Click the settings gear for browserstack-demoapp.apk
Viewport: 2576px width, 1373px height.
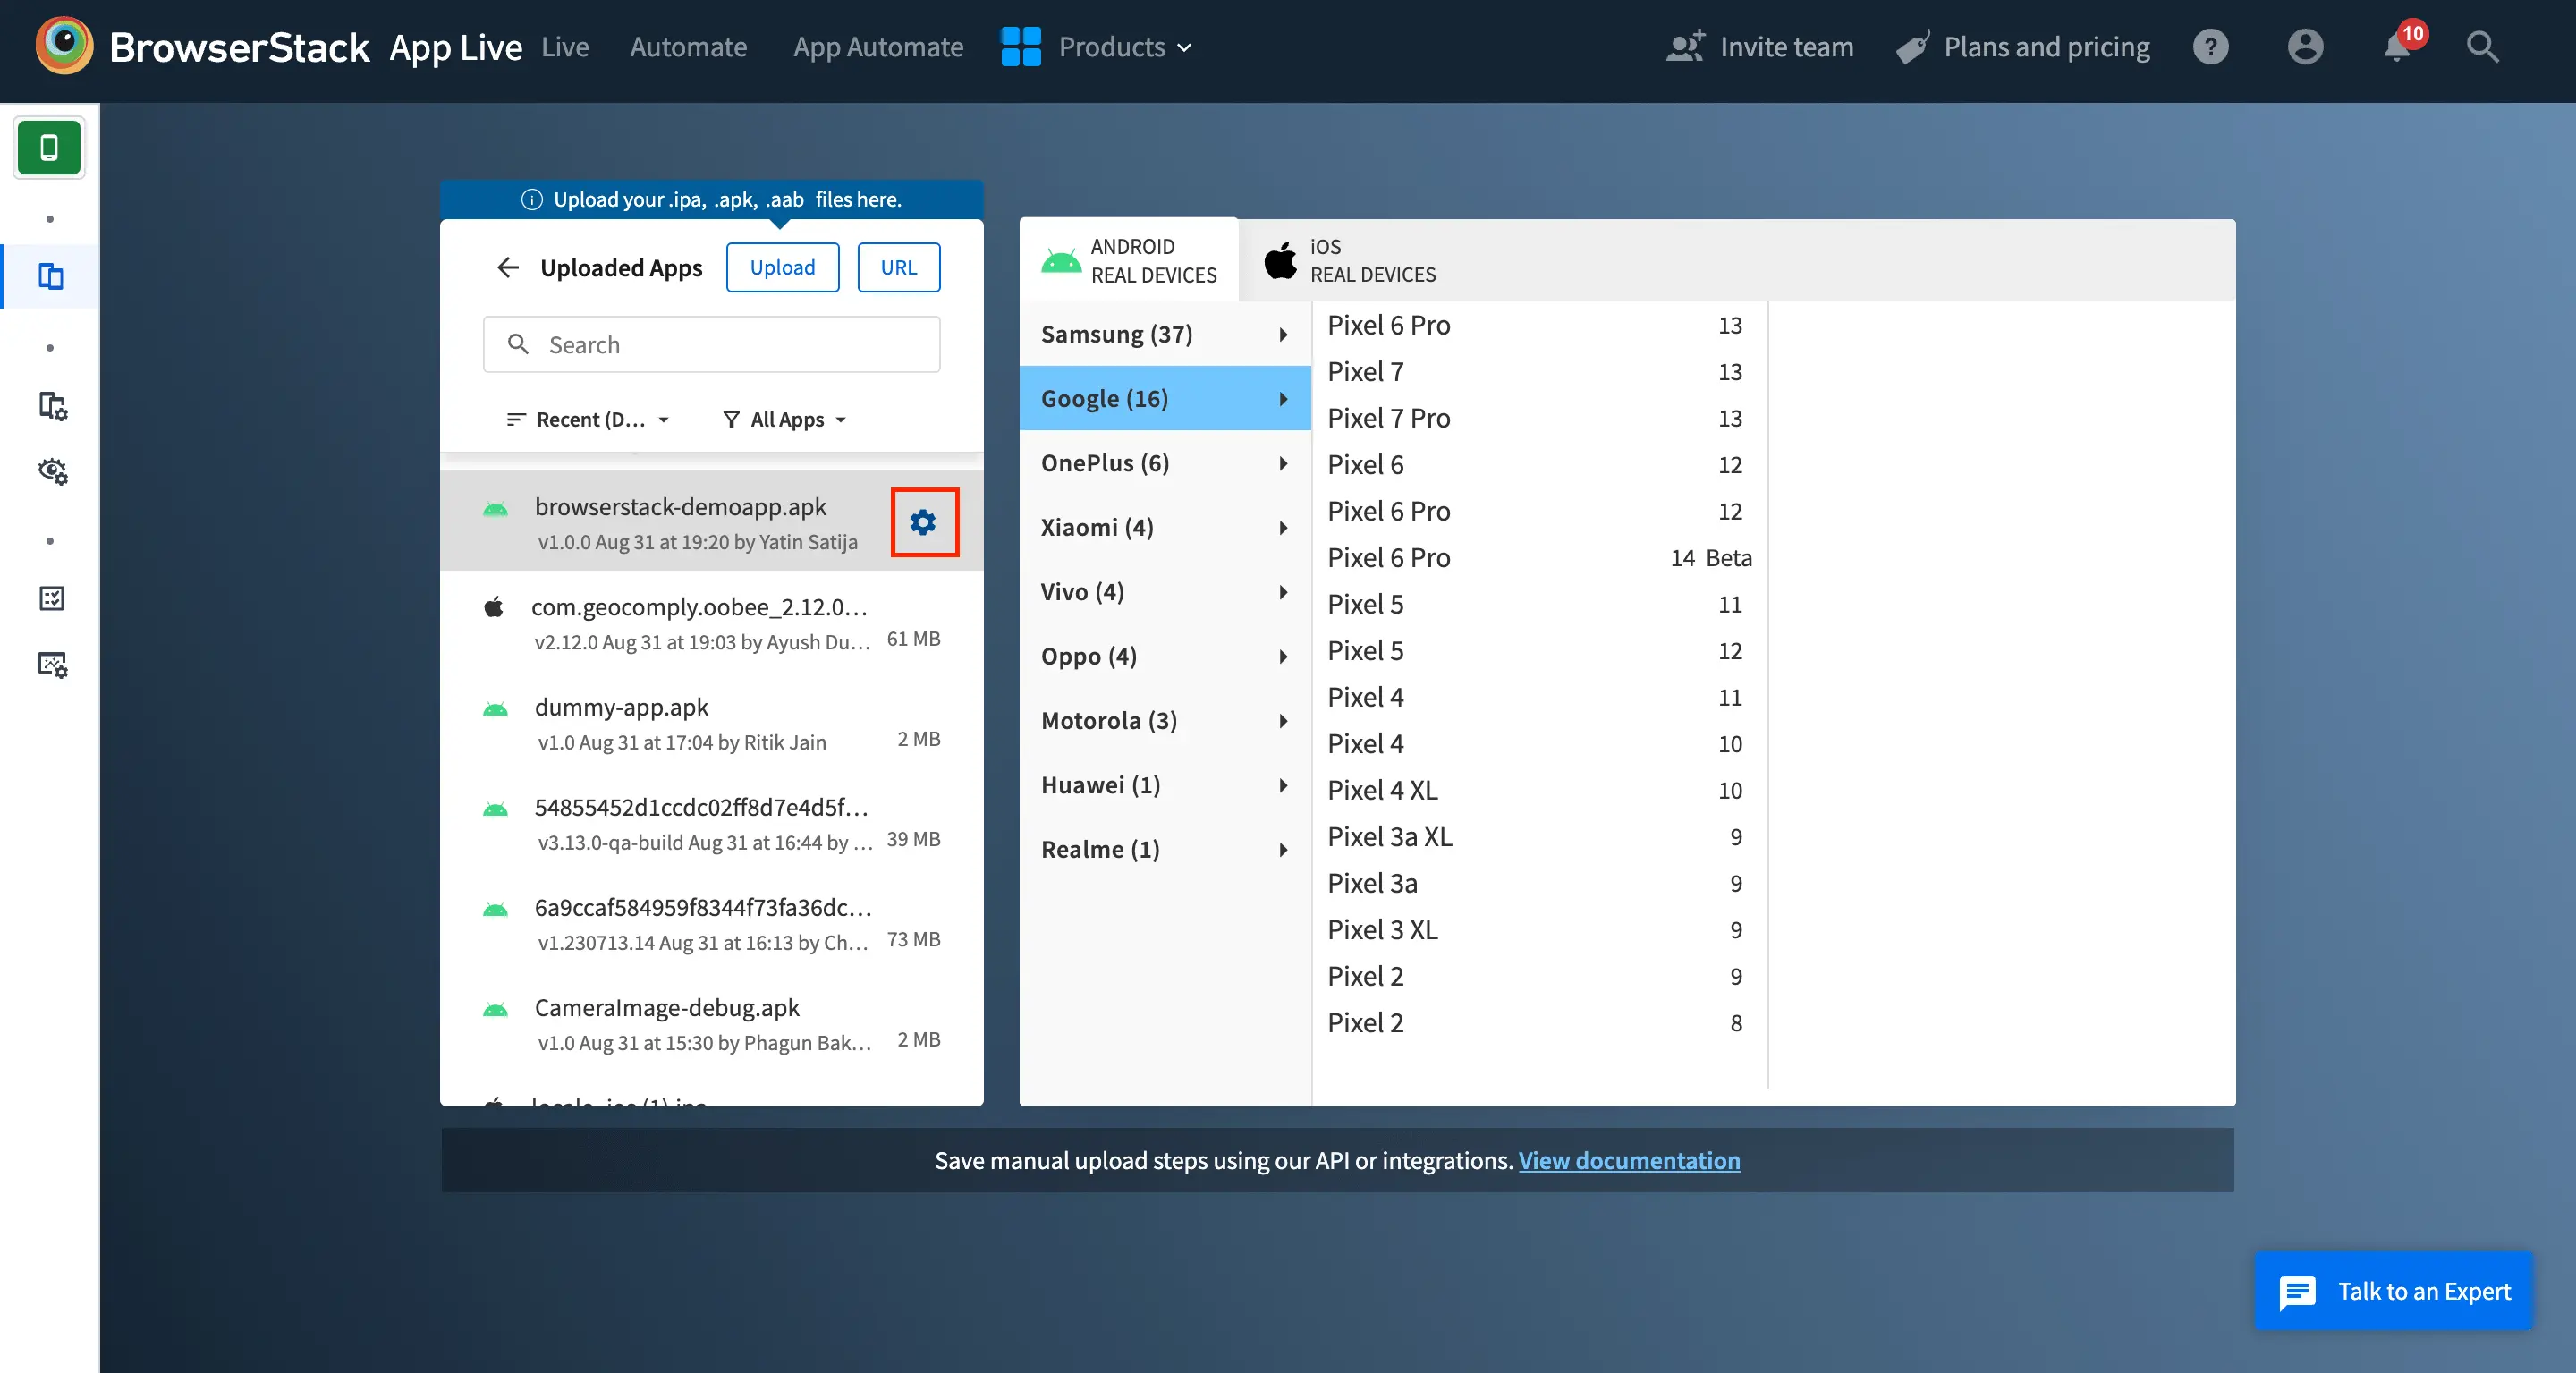tap(922, 522)
